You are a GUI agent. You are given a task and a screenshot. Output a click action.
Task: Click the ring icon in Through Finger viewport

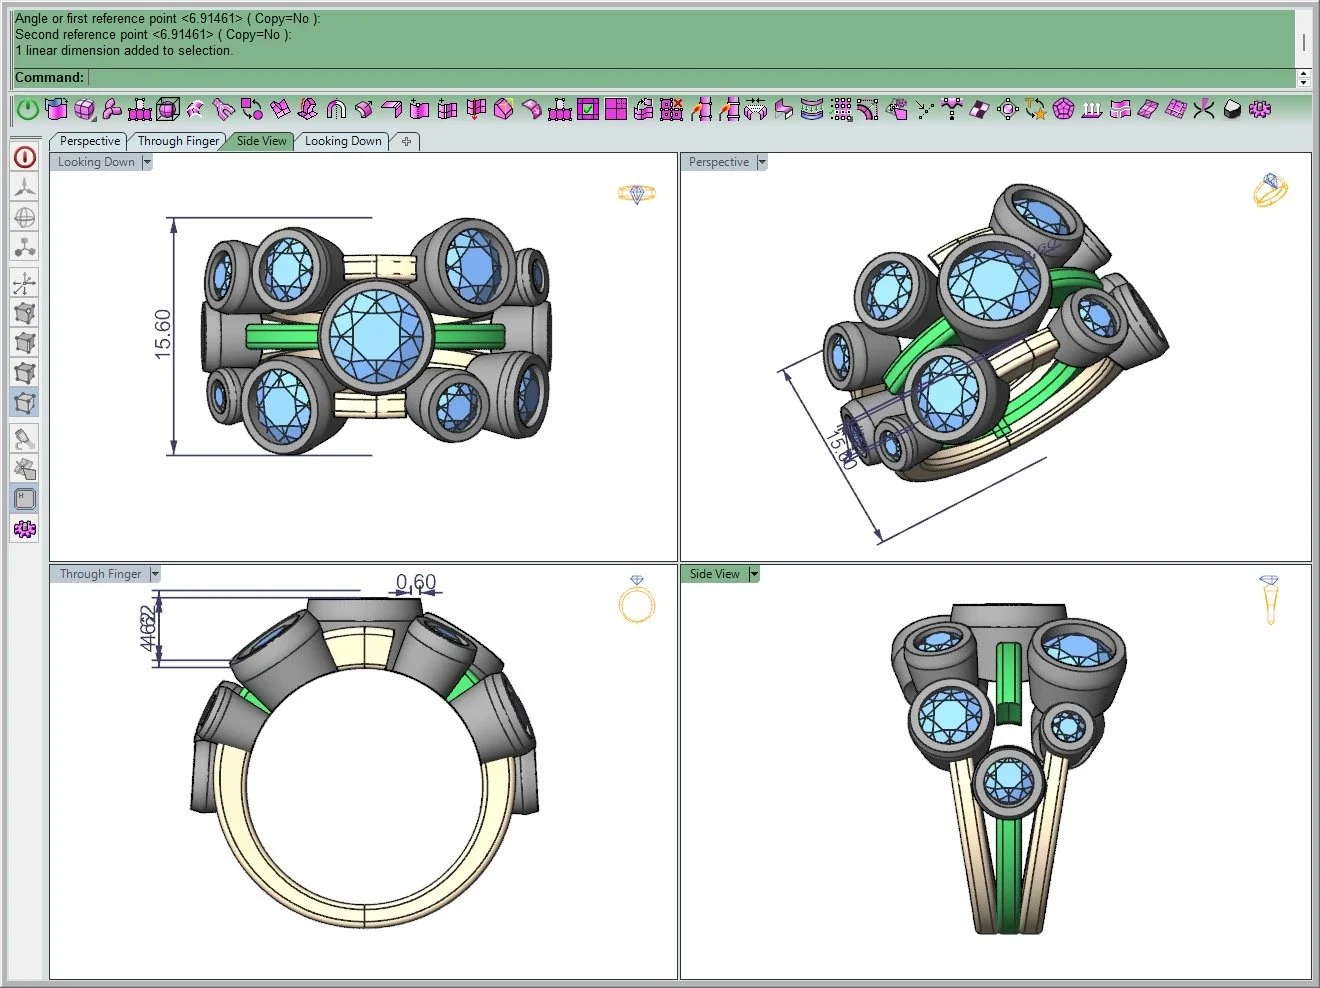(637, 599)
